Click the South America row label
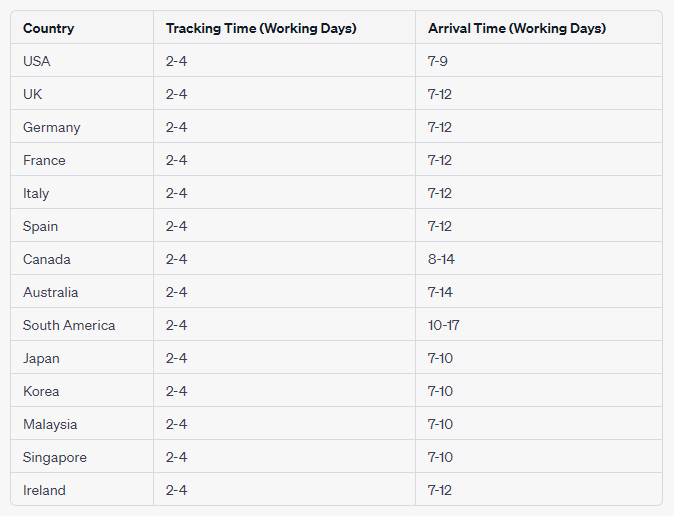Viewport: 674px width, 516px height. pyautogui.click(x=69, y=326)
